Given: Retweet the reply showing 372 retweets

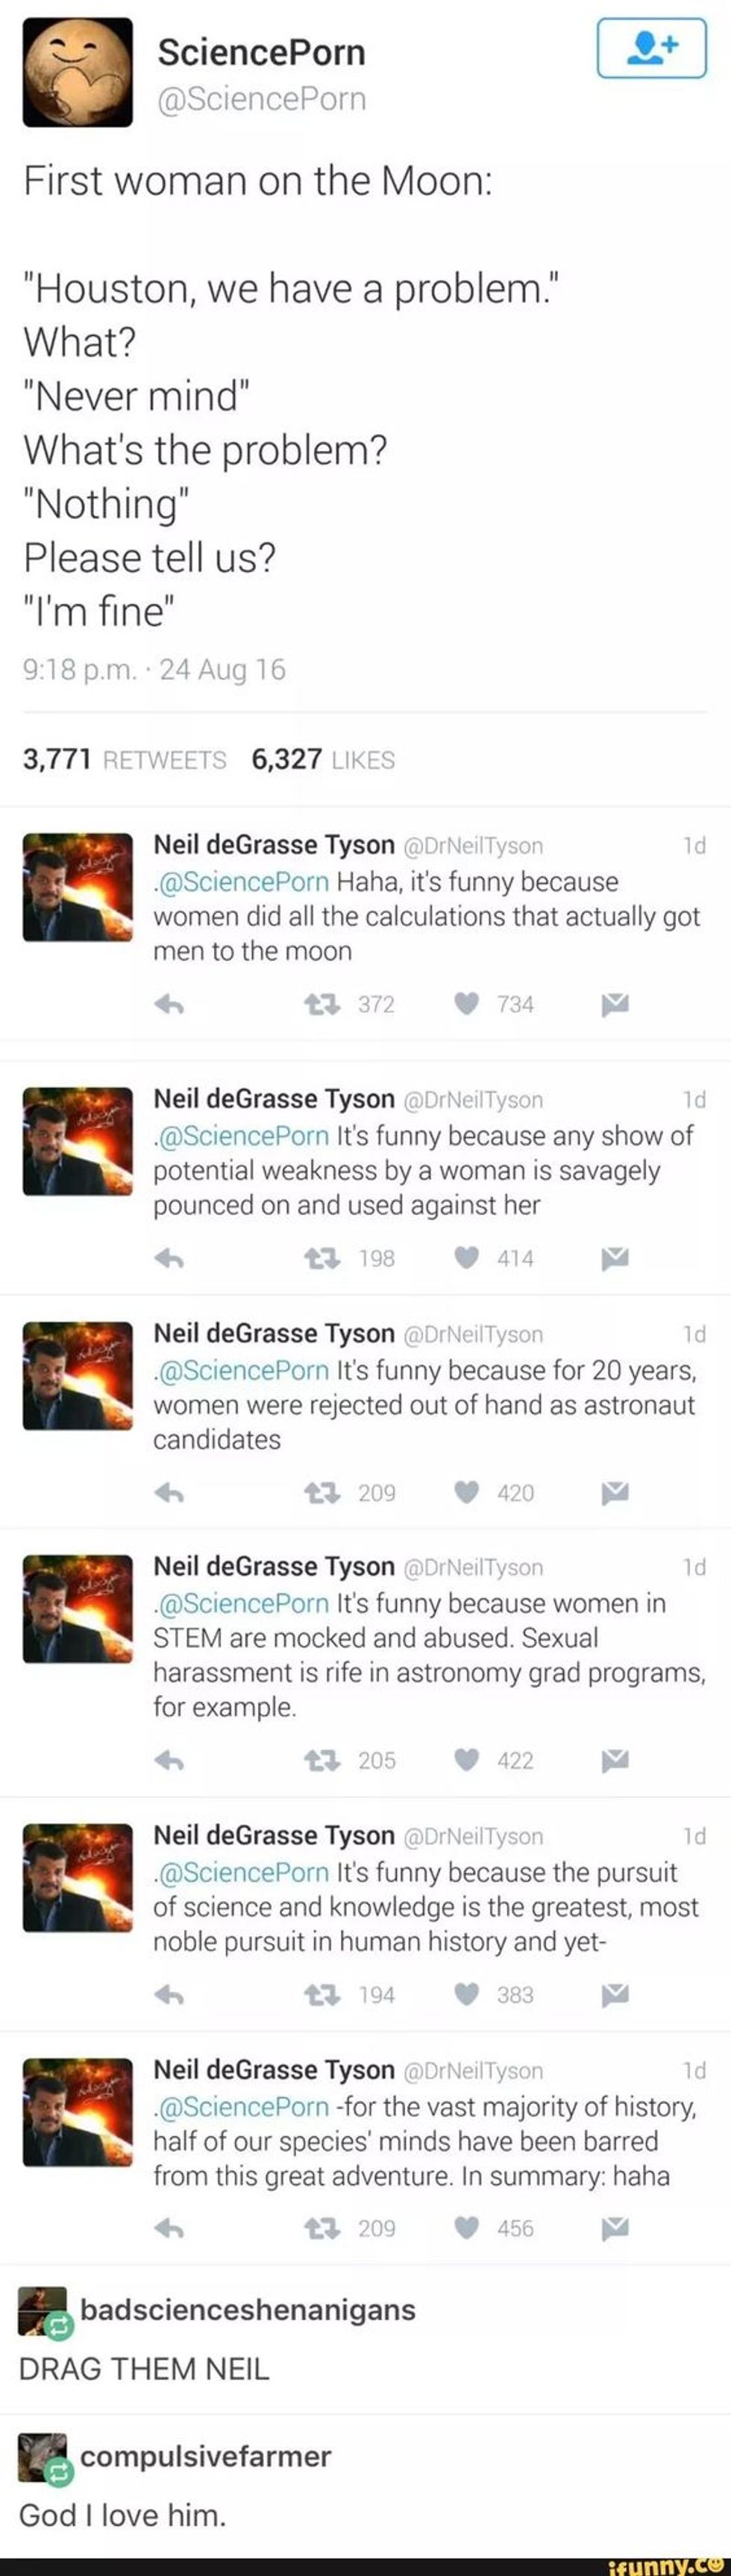Looking at the screenshot, I should coord(322,1004).
